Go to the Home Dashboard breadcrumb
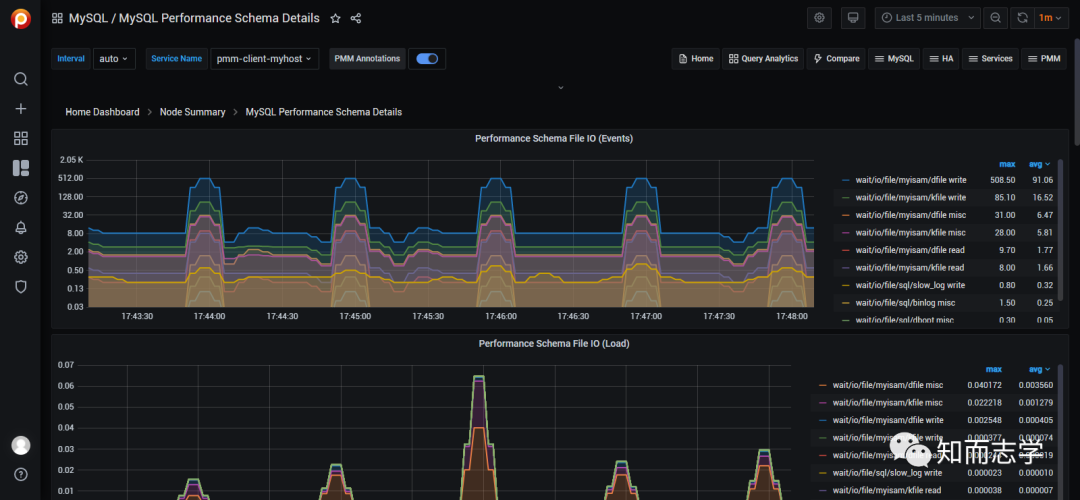 [103, 112]
